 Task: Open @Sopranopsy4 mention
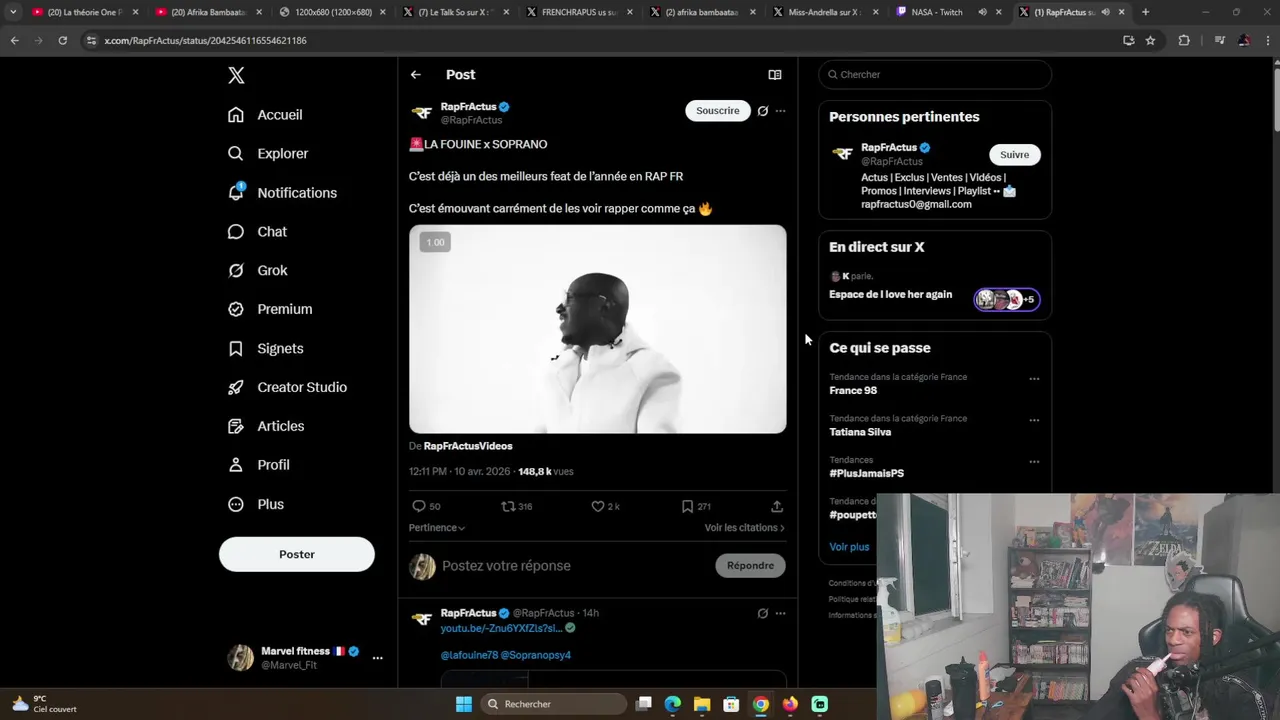(536, 655)
